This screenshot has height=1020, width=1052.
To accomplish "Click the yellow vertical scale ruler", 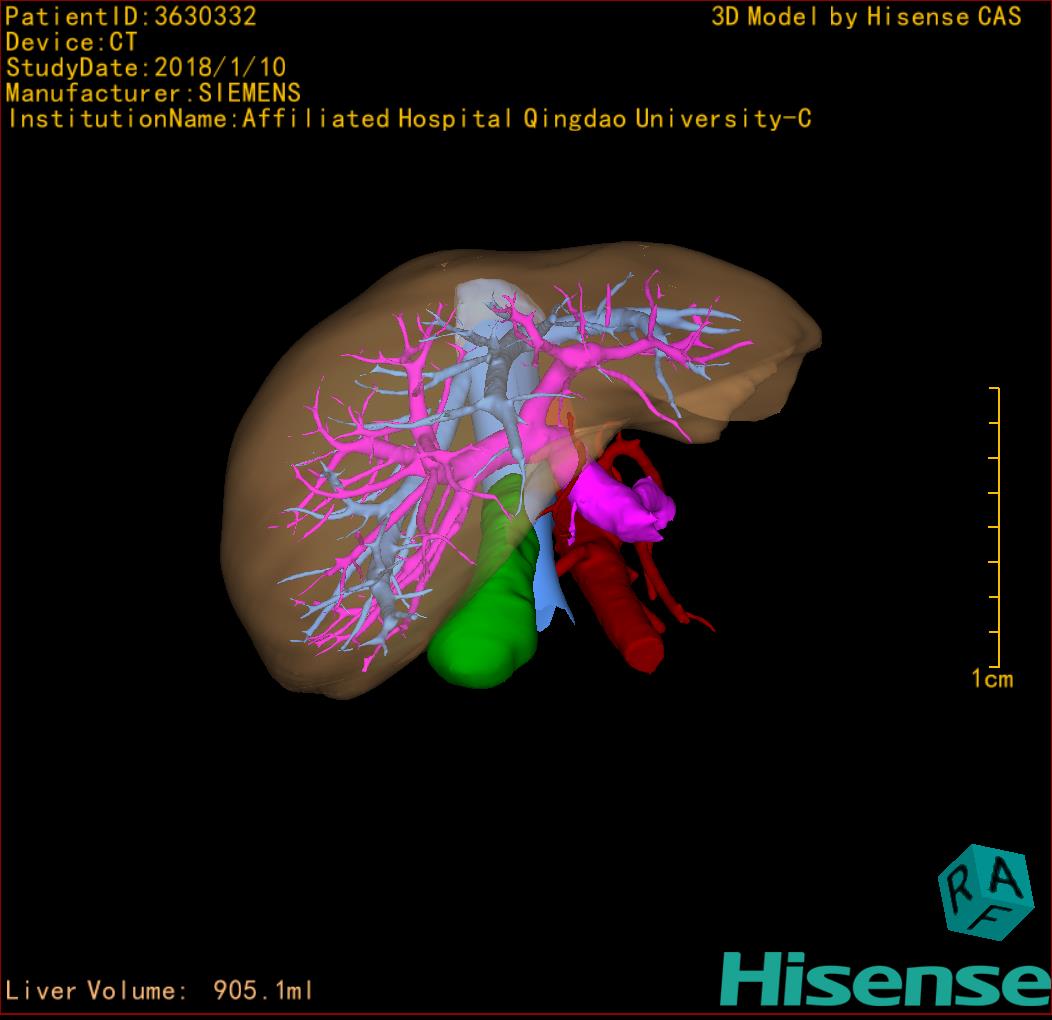I will click(x=997, y=526).
